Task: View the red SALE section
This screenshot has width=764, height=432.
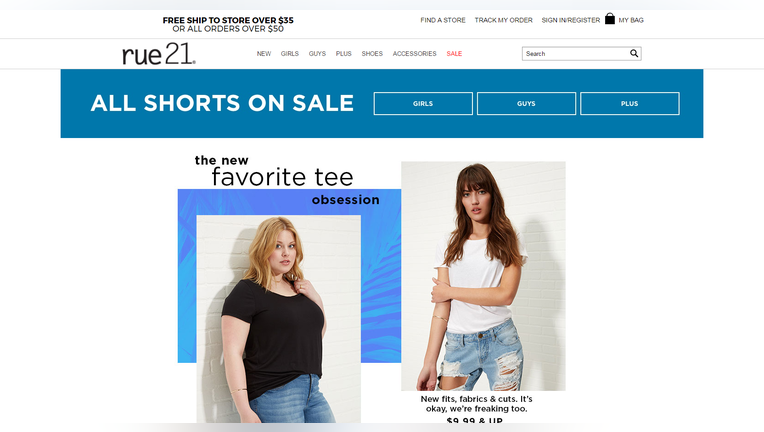Action: 454,54
